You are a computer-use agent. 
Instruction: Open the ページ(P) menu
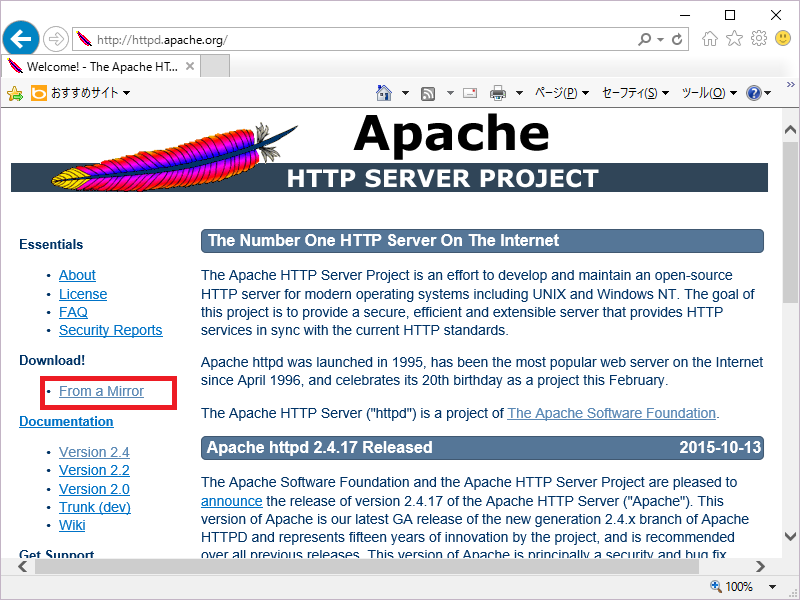tap(562, 93)
